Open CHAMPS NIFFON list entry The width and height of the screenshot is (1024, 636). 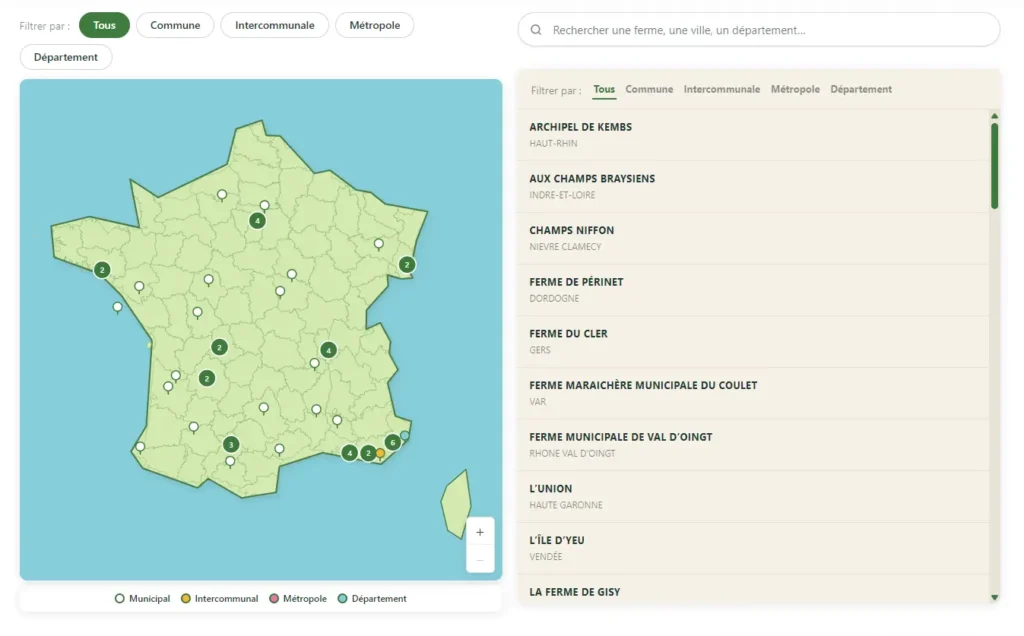tap(754, 238)
